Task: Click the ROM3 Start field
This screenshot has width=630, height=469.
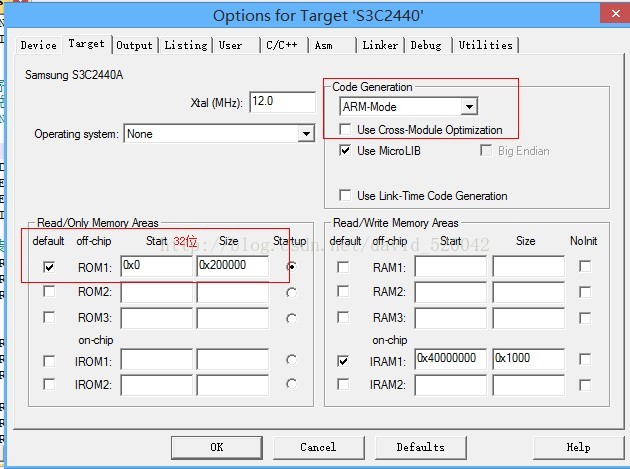Action: pyautogui.click(x=156, y=318)
